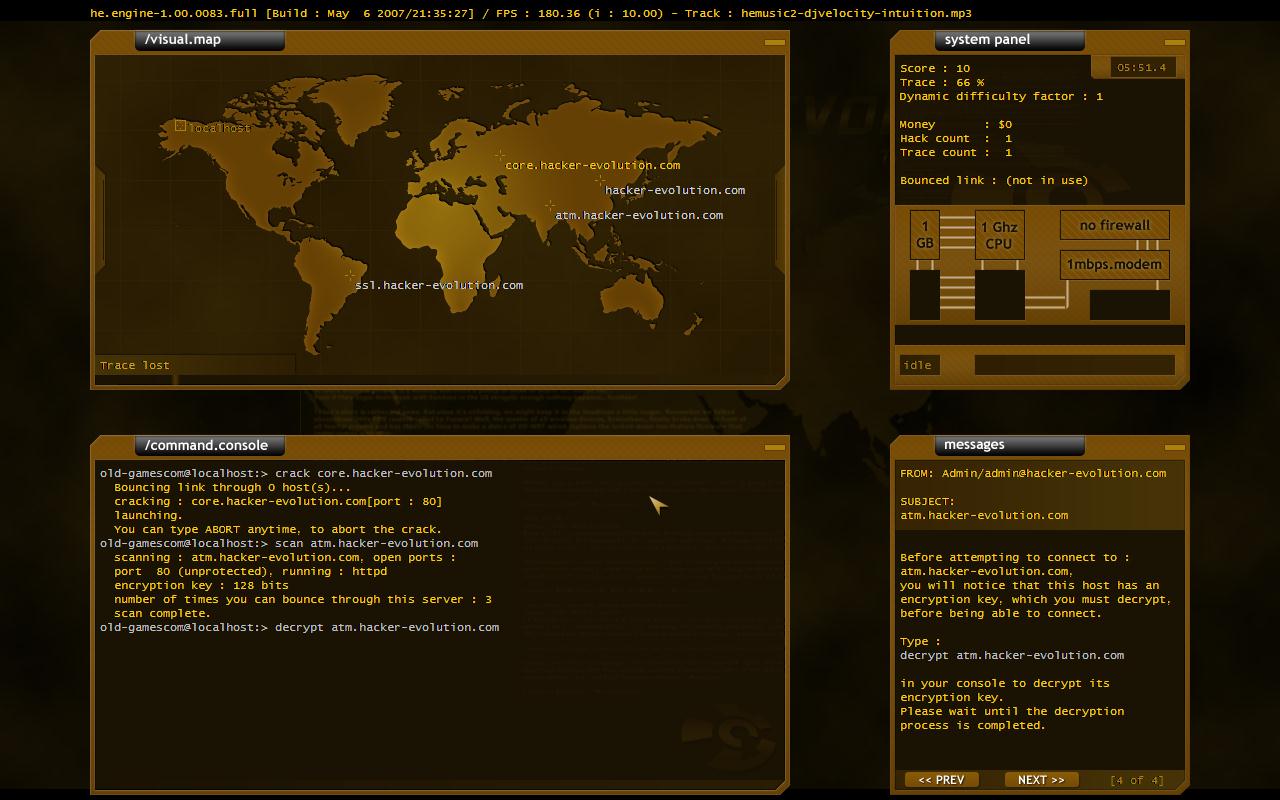The image size is (1280, 800).
Task: Click the Trace : 66 % readout
Action: [x=942, y=82]
